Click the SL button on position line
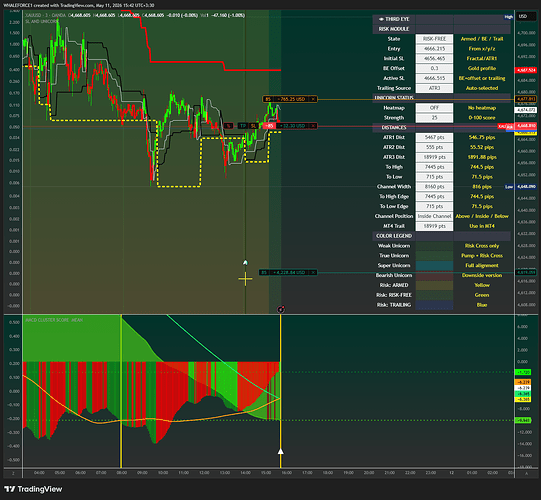The height and width of the screenshot is (500, 541). [253, 126]
